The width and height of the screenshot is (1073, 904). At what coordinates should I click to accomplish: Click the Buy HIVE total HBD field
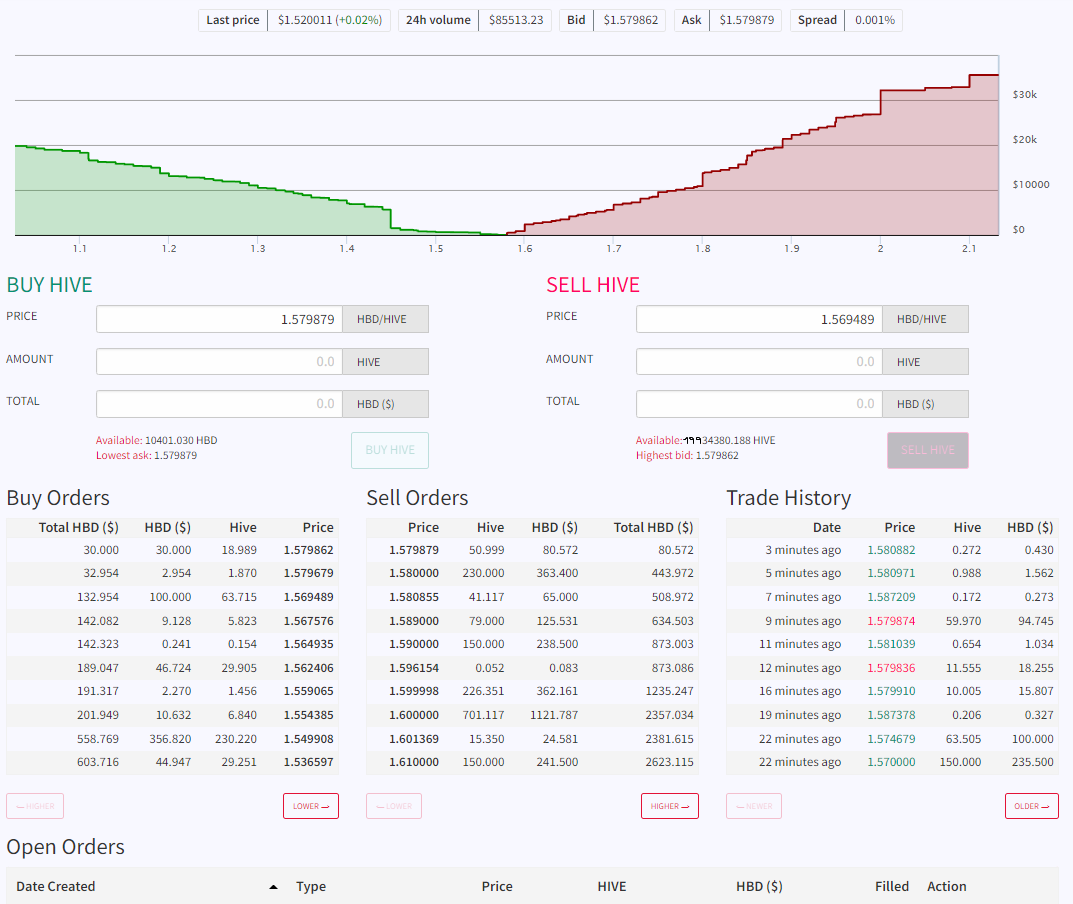(219, 404)
